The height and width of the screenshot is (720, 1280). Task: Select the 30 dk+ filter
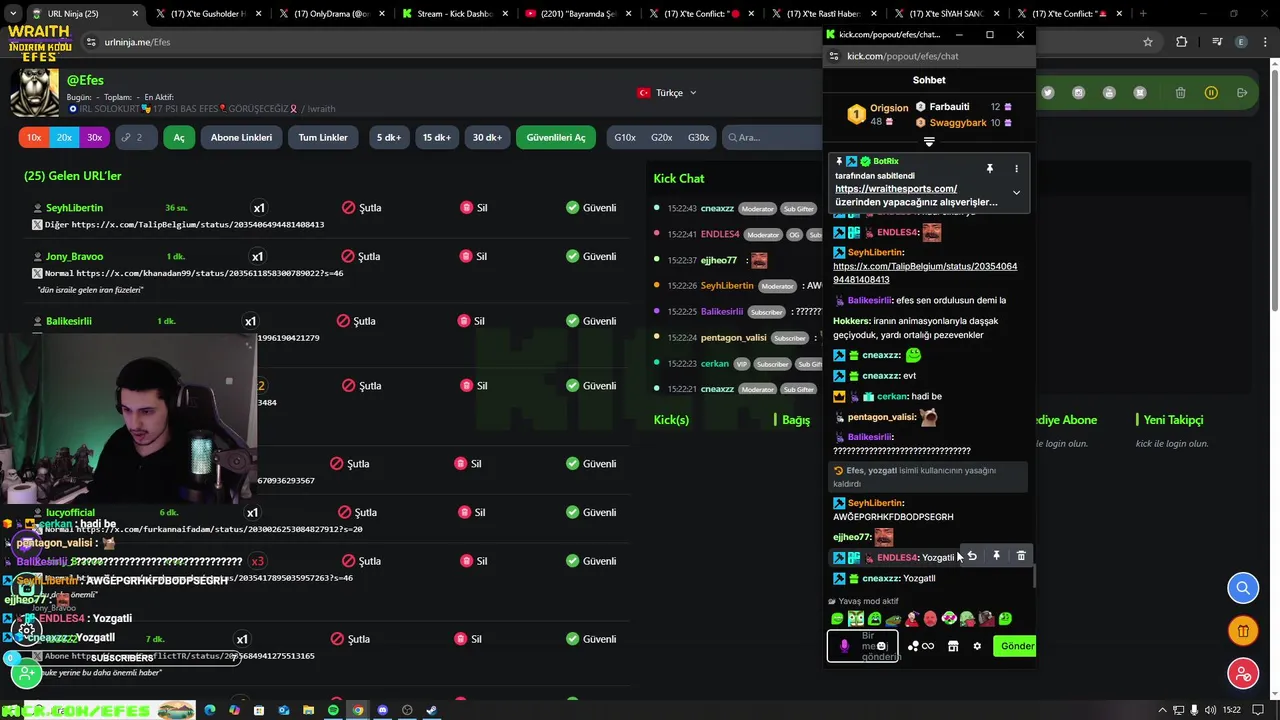coord(487,137)
